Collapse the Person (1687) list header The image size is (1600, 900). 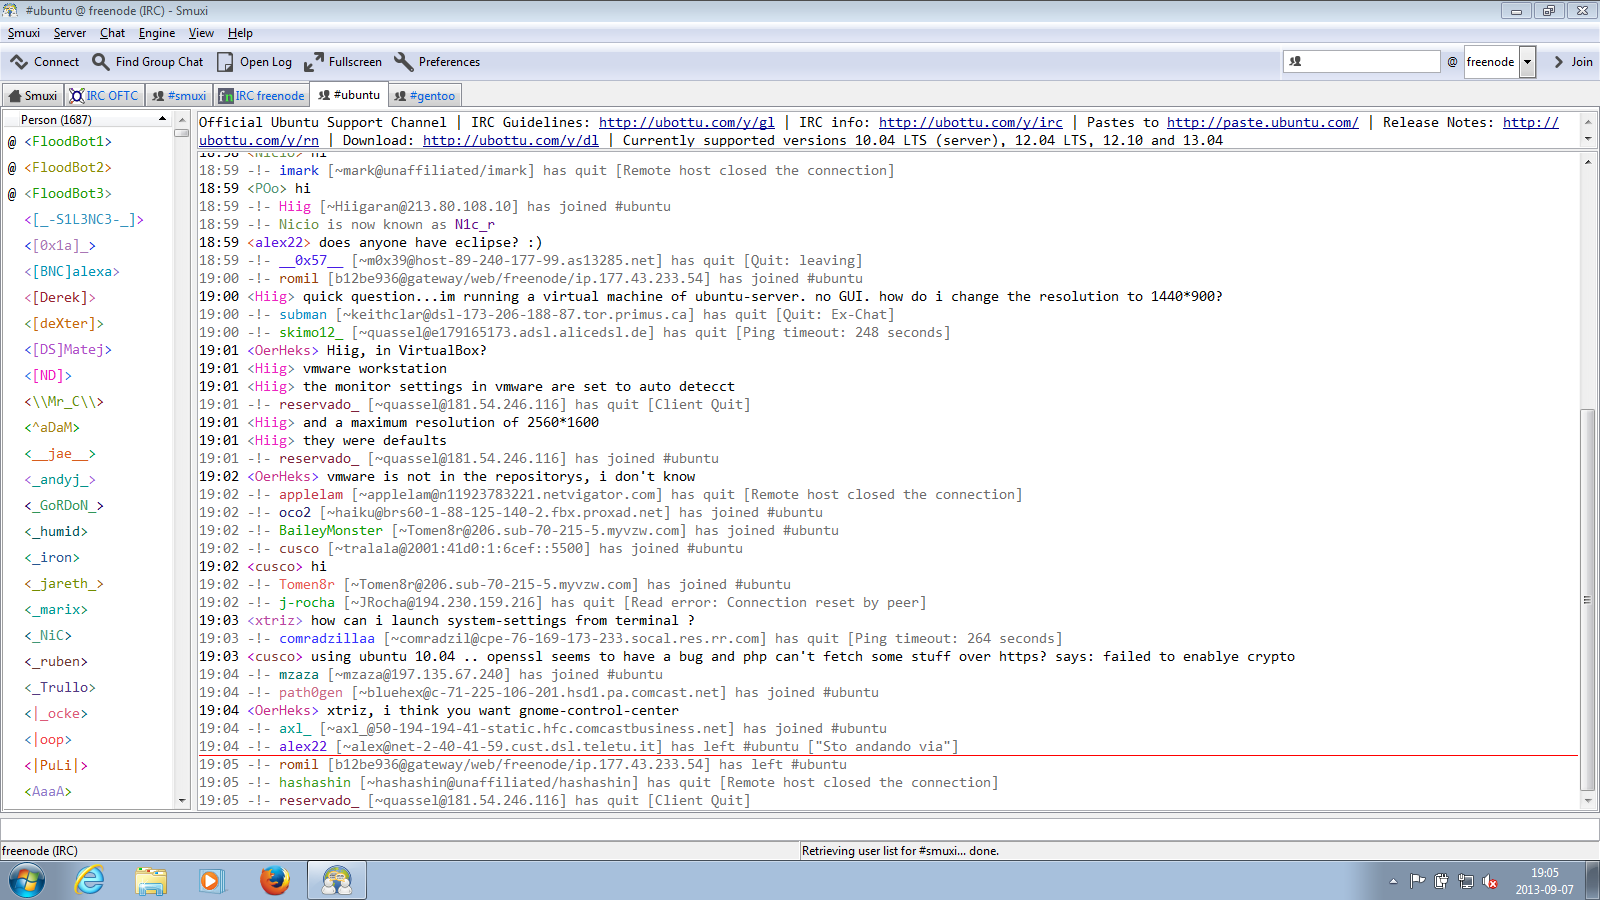[162, 119]
